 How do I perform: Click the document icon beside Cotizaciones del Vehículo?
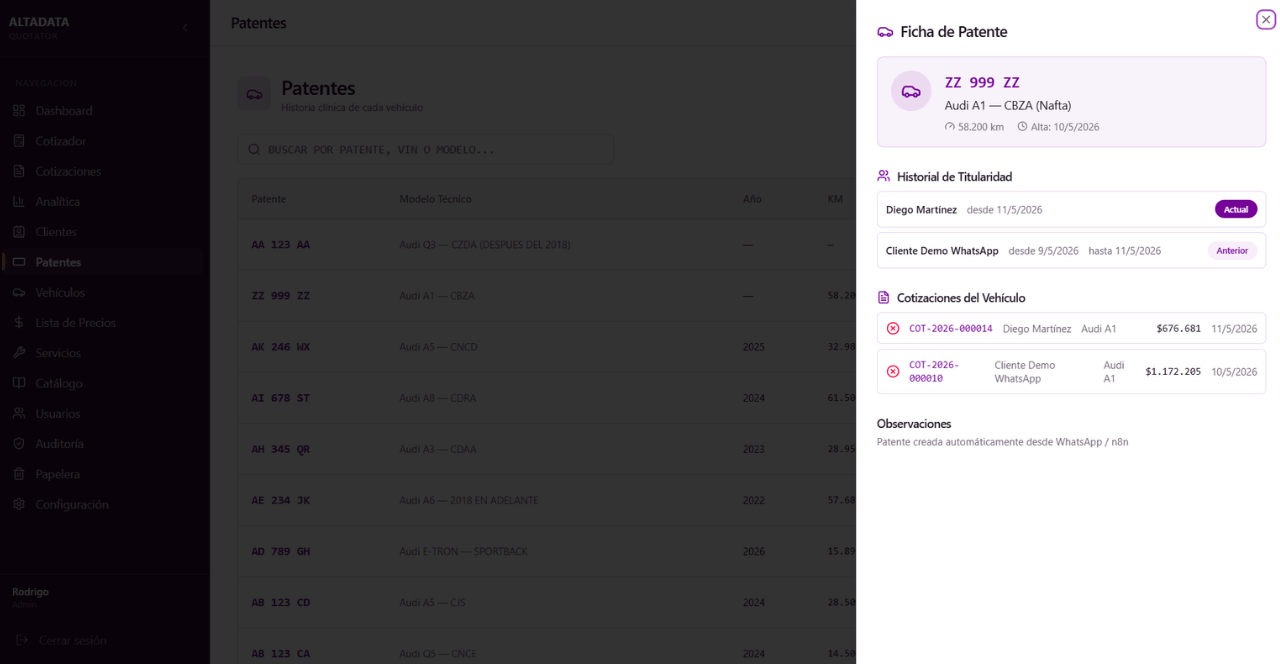[884, 298]
